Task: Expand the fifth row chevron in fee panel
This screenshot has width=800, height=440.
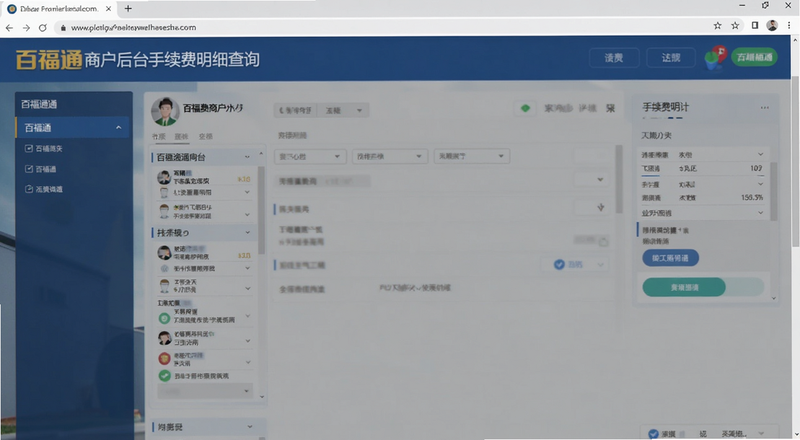Action: 760,213
